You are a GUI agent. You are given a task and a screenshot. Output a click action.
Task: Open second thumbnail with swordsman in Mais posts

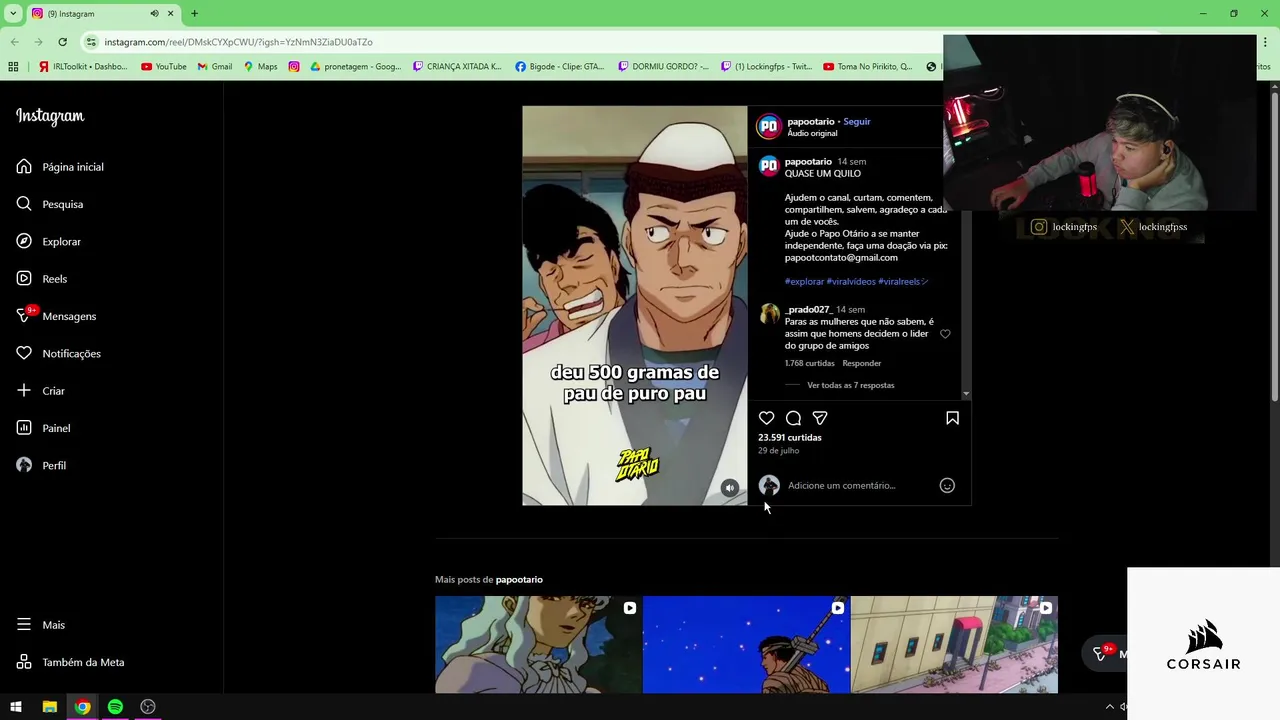coord(746,644)
